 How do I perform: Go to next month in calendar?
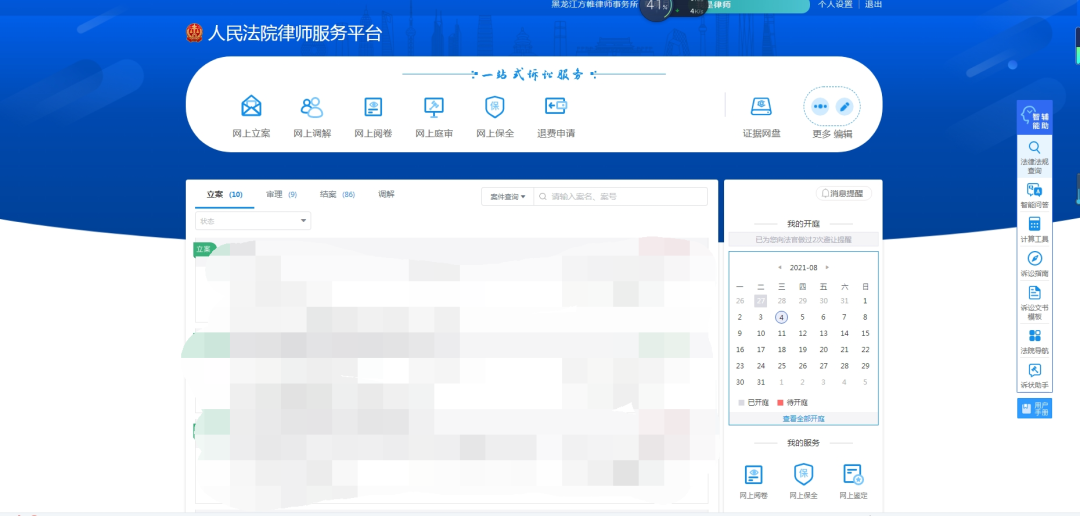coord(827,267)
